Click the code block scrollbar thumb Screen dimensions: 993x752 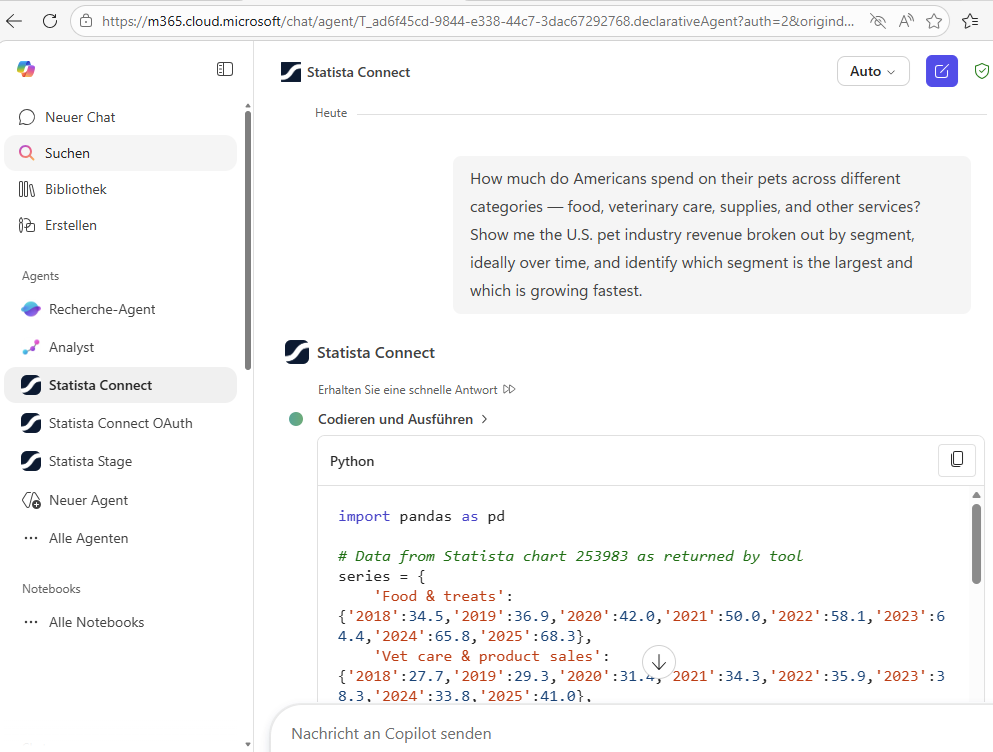click(x=976, y=544)
